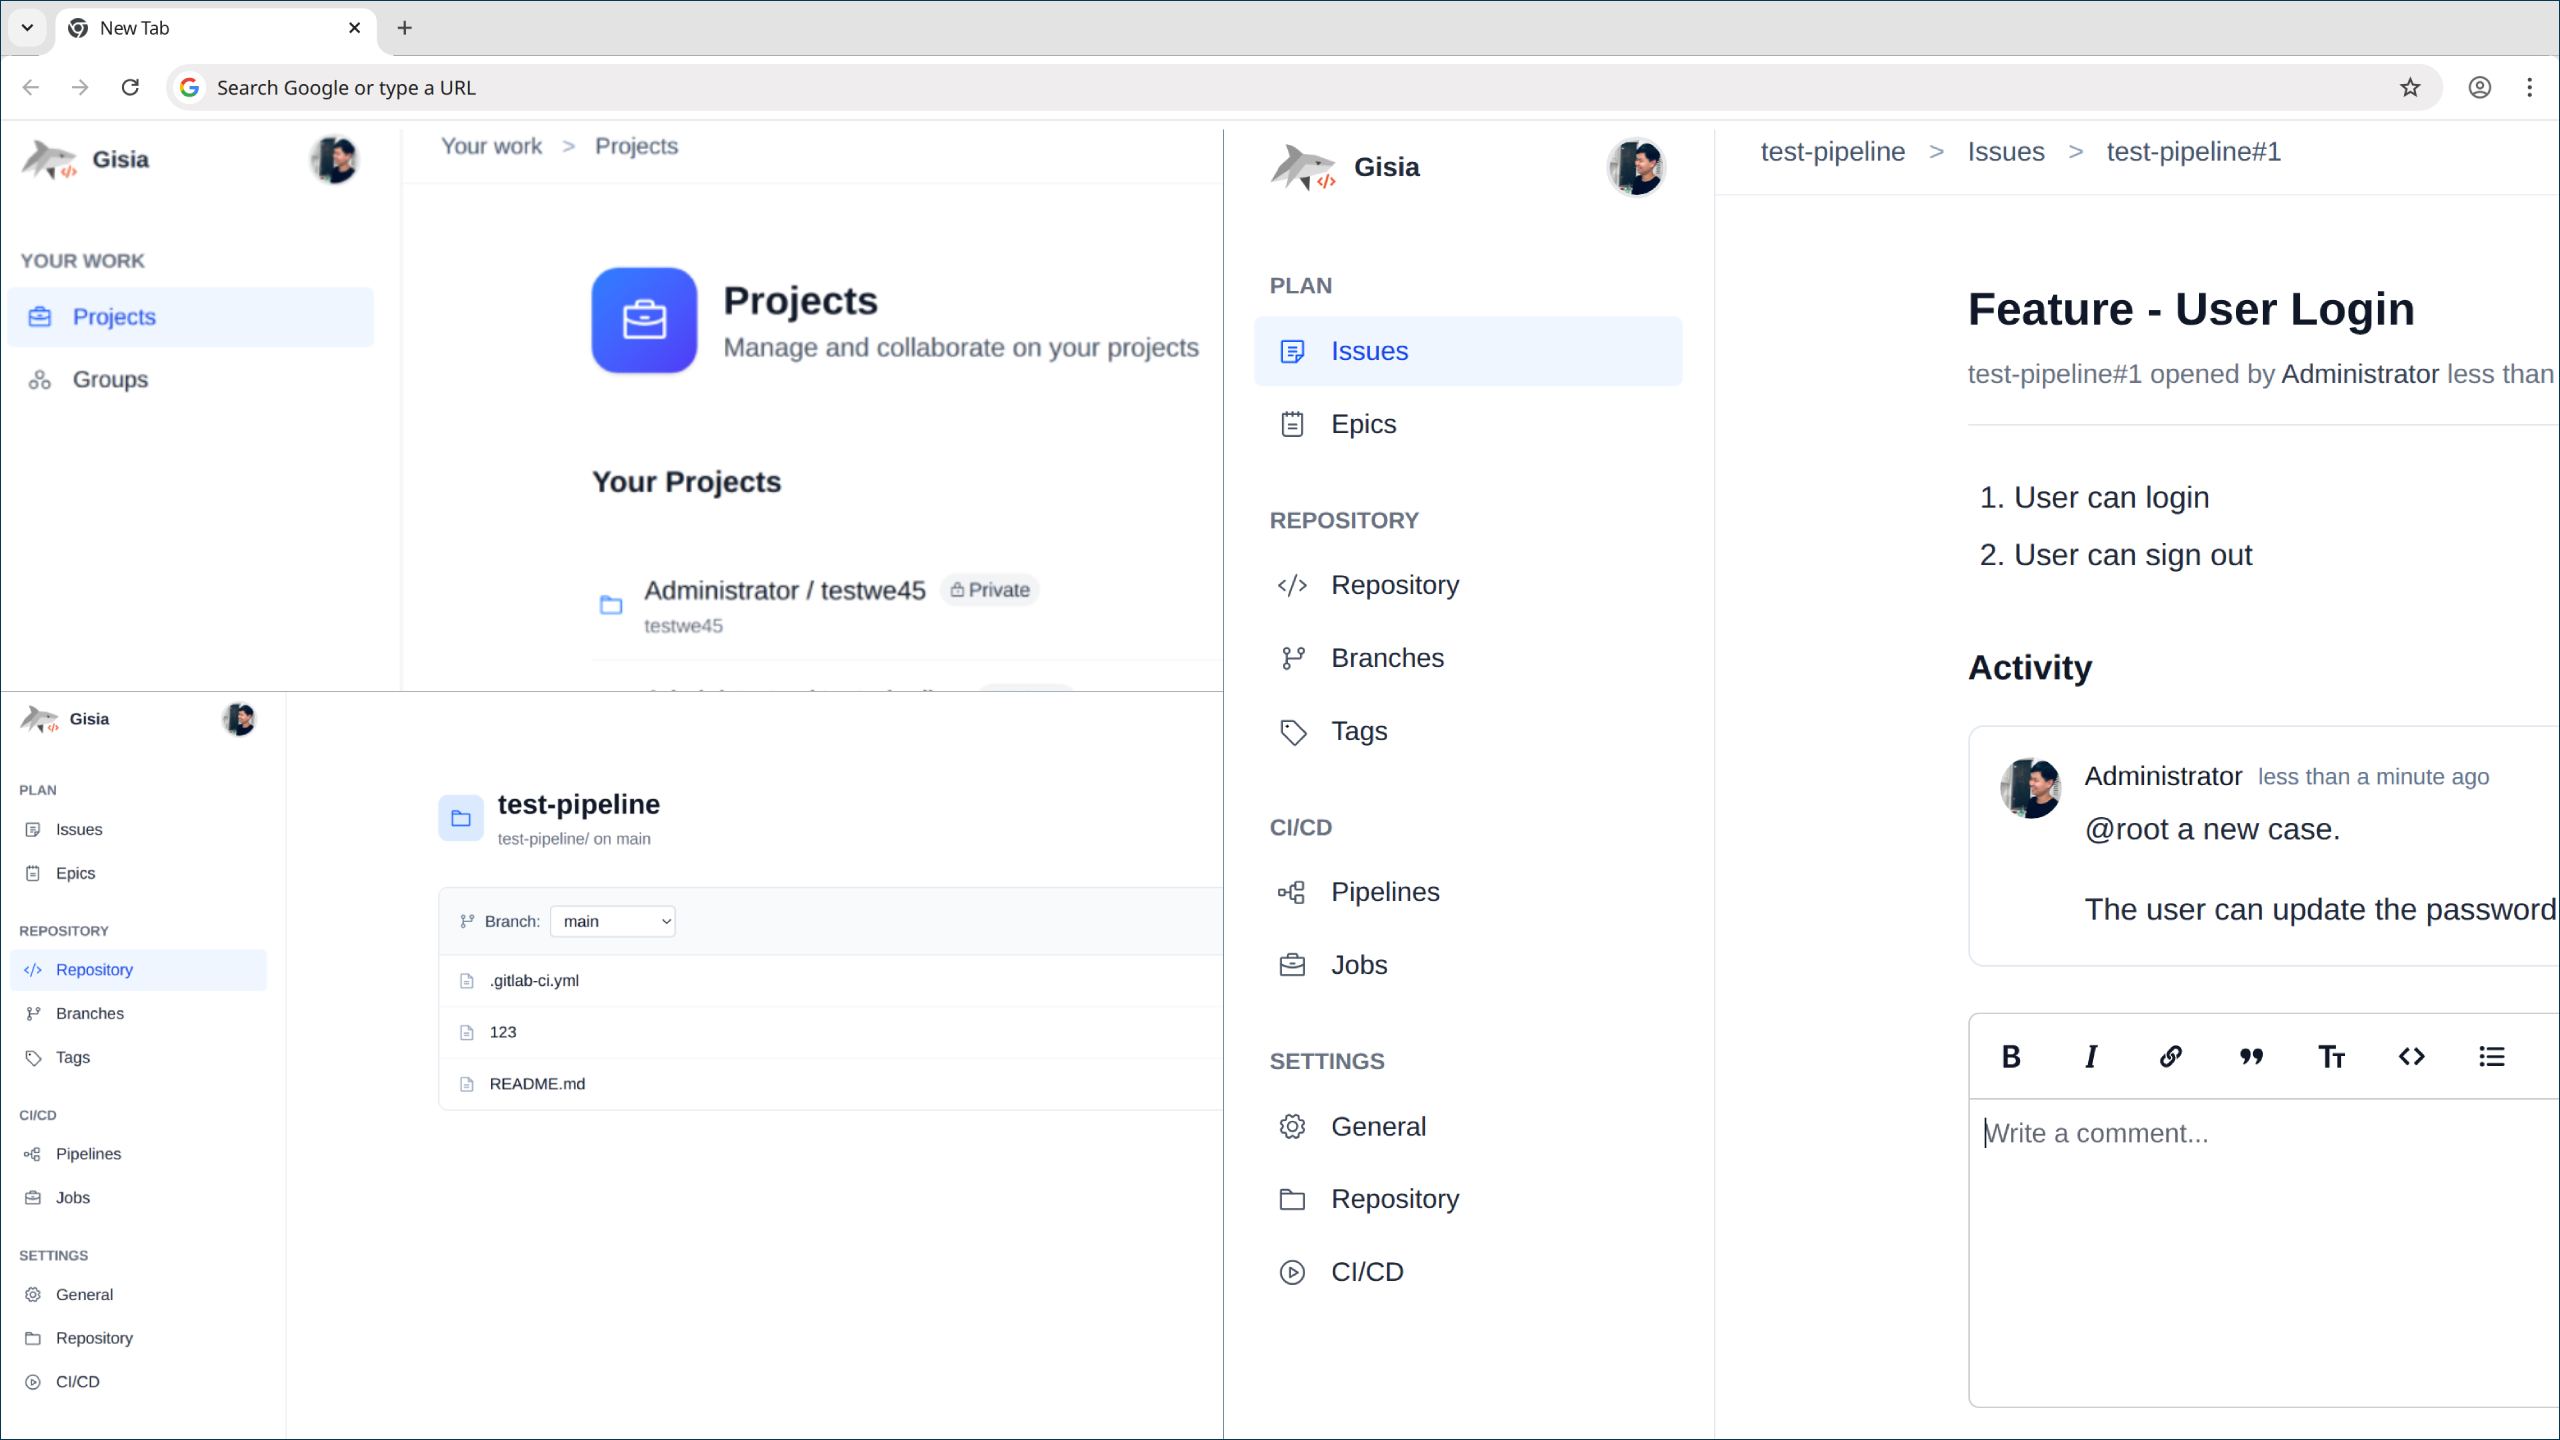Open the README.md file
Image resolution: width=2560 pixels, height=1440 pixels.
coord(537,1083)
